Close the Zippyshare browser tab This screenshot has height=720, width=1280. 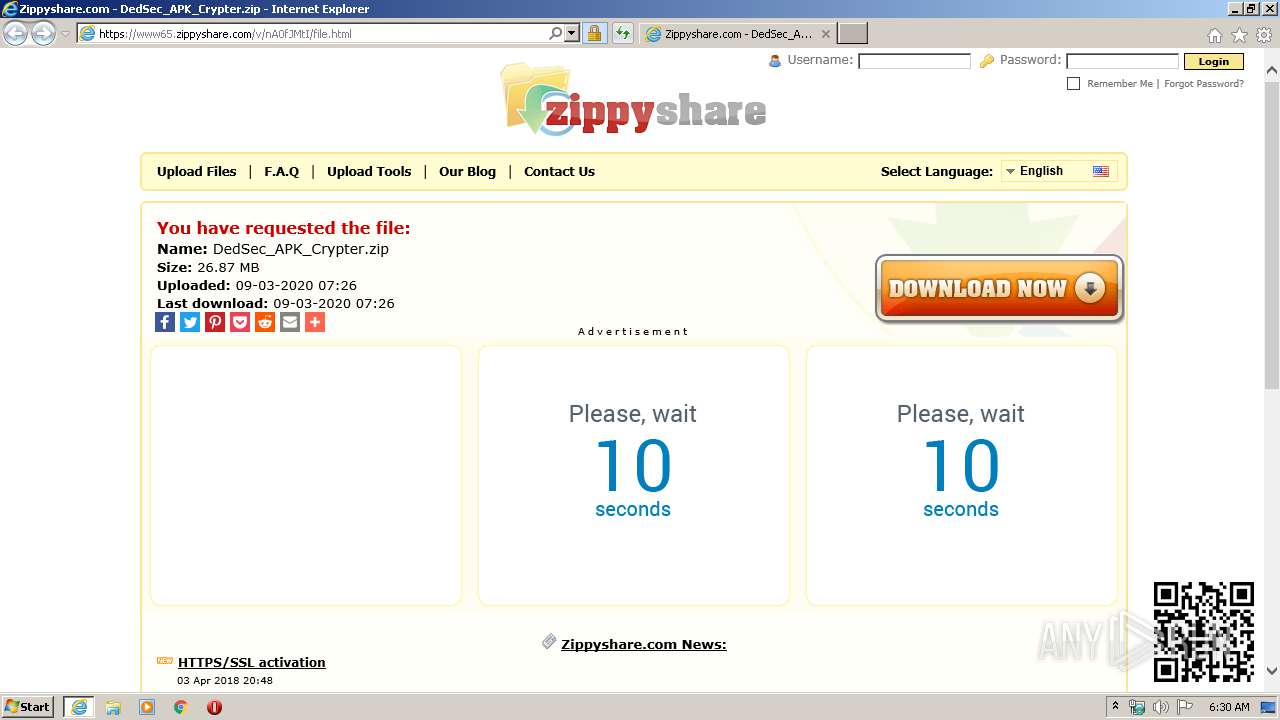[825, 34]
